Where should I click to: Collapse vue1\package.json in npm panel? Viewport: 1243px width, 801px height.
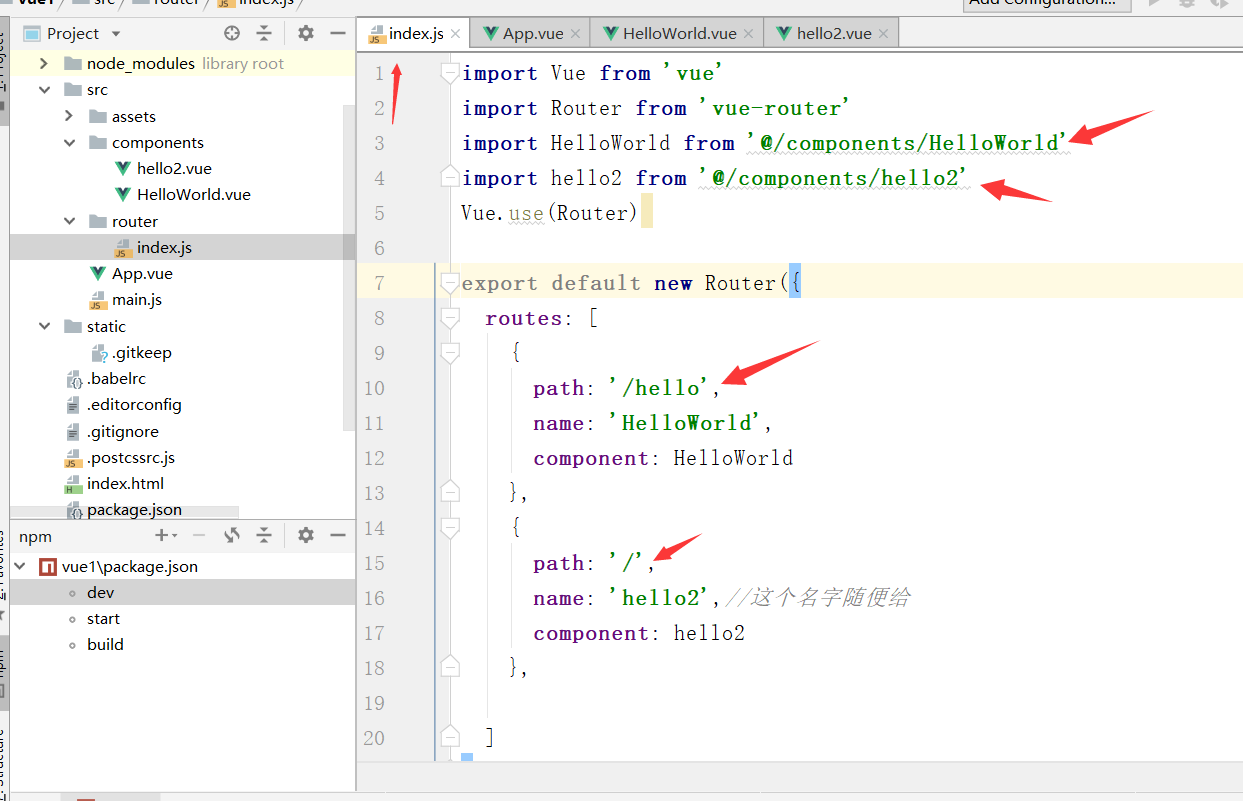pyautogui.click(x=20, y=566)
